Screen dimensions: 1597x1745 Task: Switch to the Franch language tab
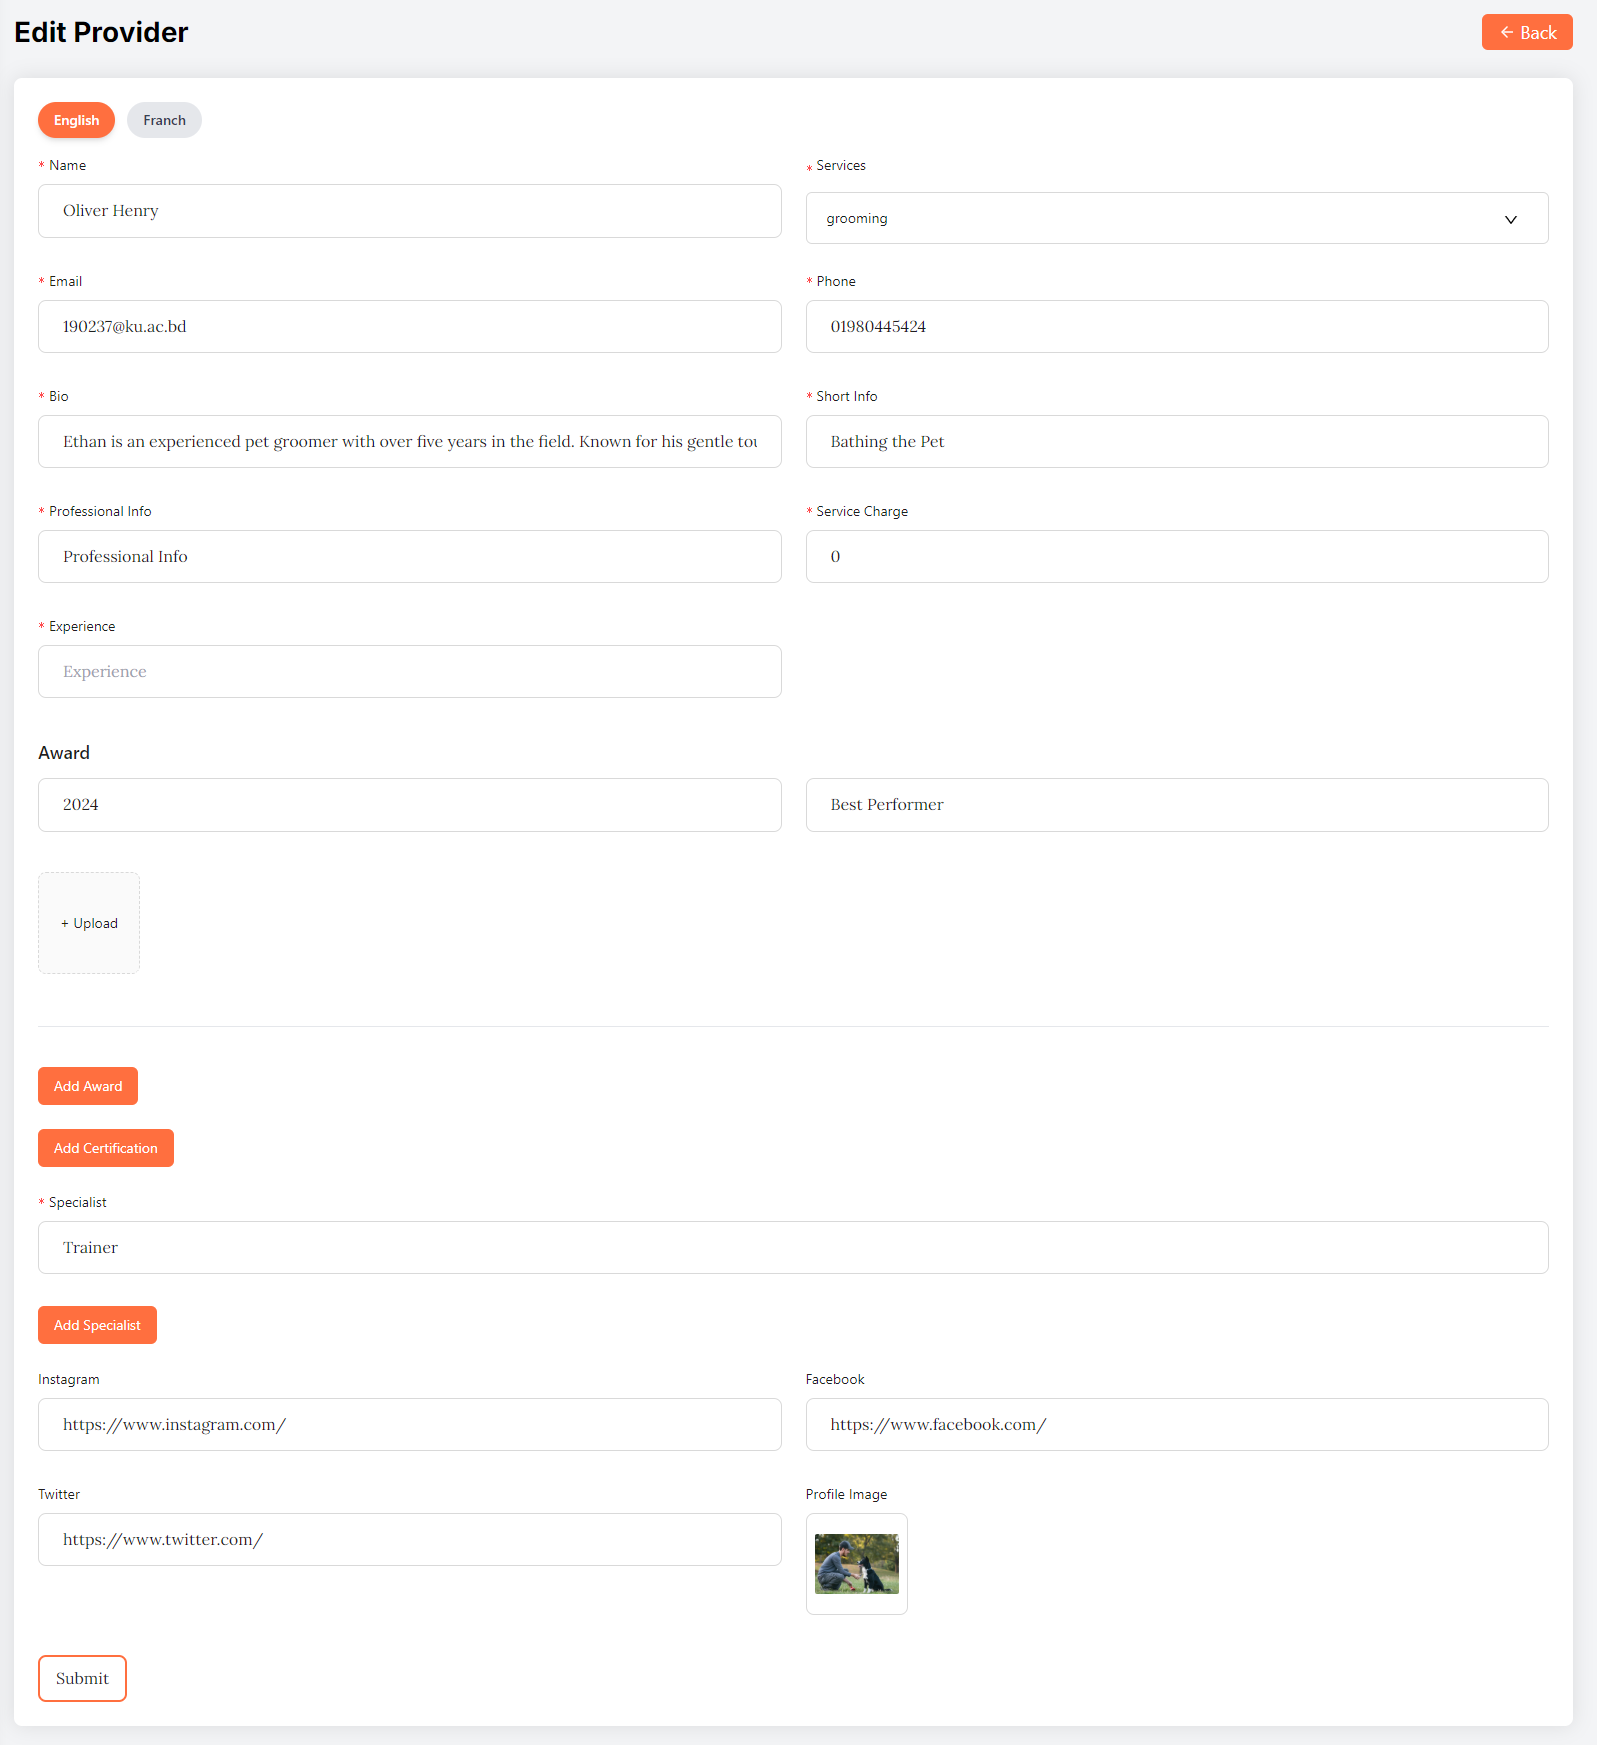(164, 120)
